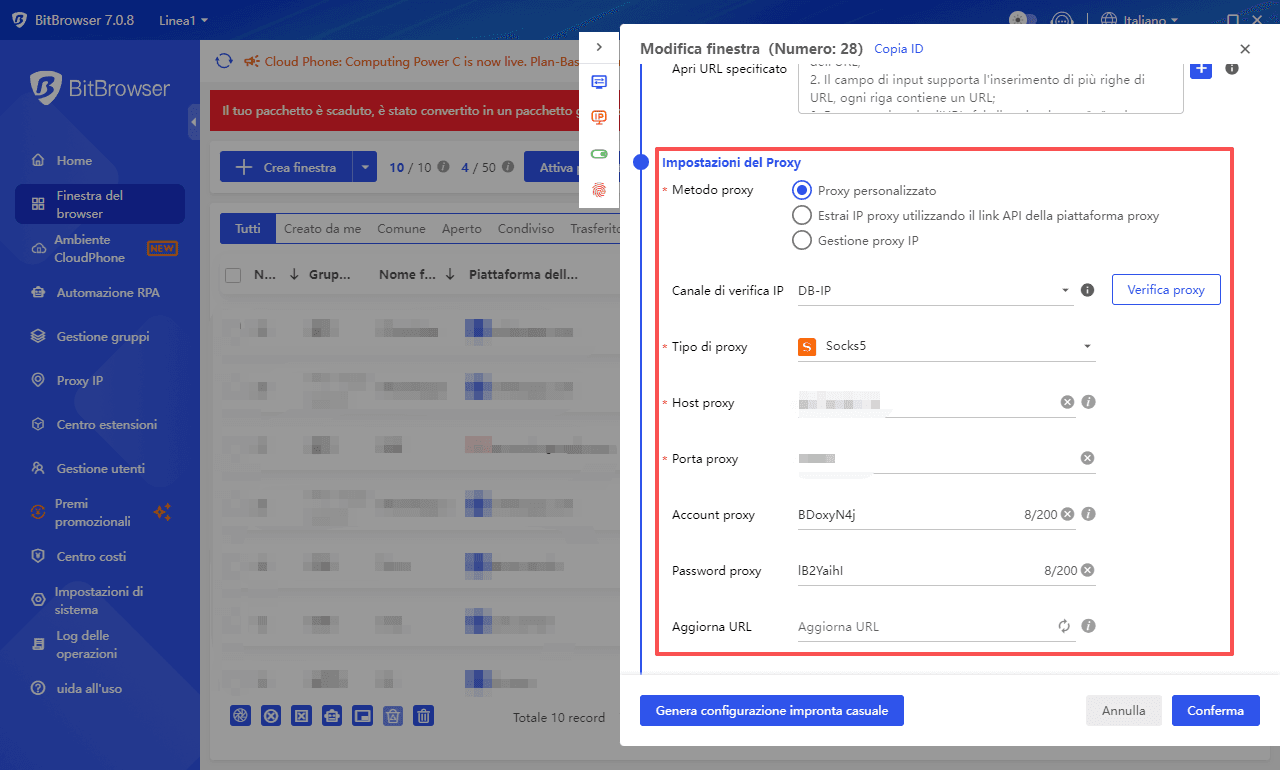Expand the Crea finestra dropdown arrow
The height and width of the screenshot is (770, 1280).
tap(365, 166)
